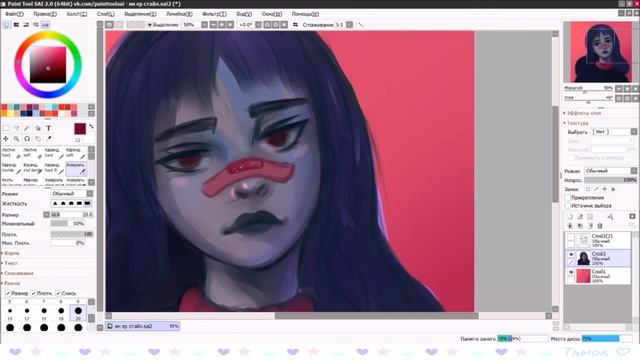The image size is (640, 360).
Task: Select the hardest flat hardness shape
Action: pyautogui.click(x=87, y=203)
